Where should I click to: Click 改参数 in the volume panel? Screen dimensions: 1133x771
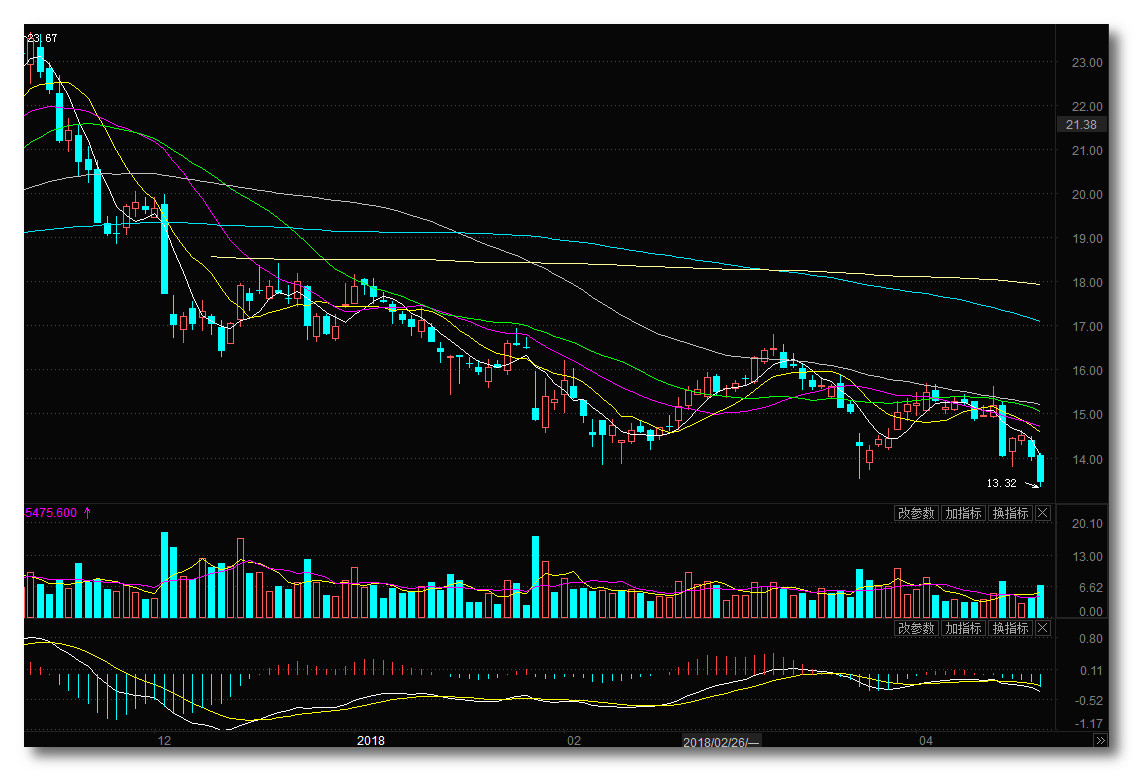point(916,513)
